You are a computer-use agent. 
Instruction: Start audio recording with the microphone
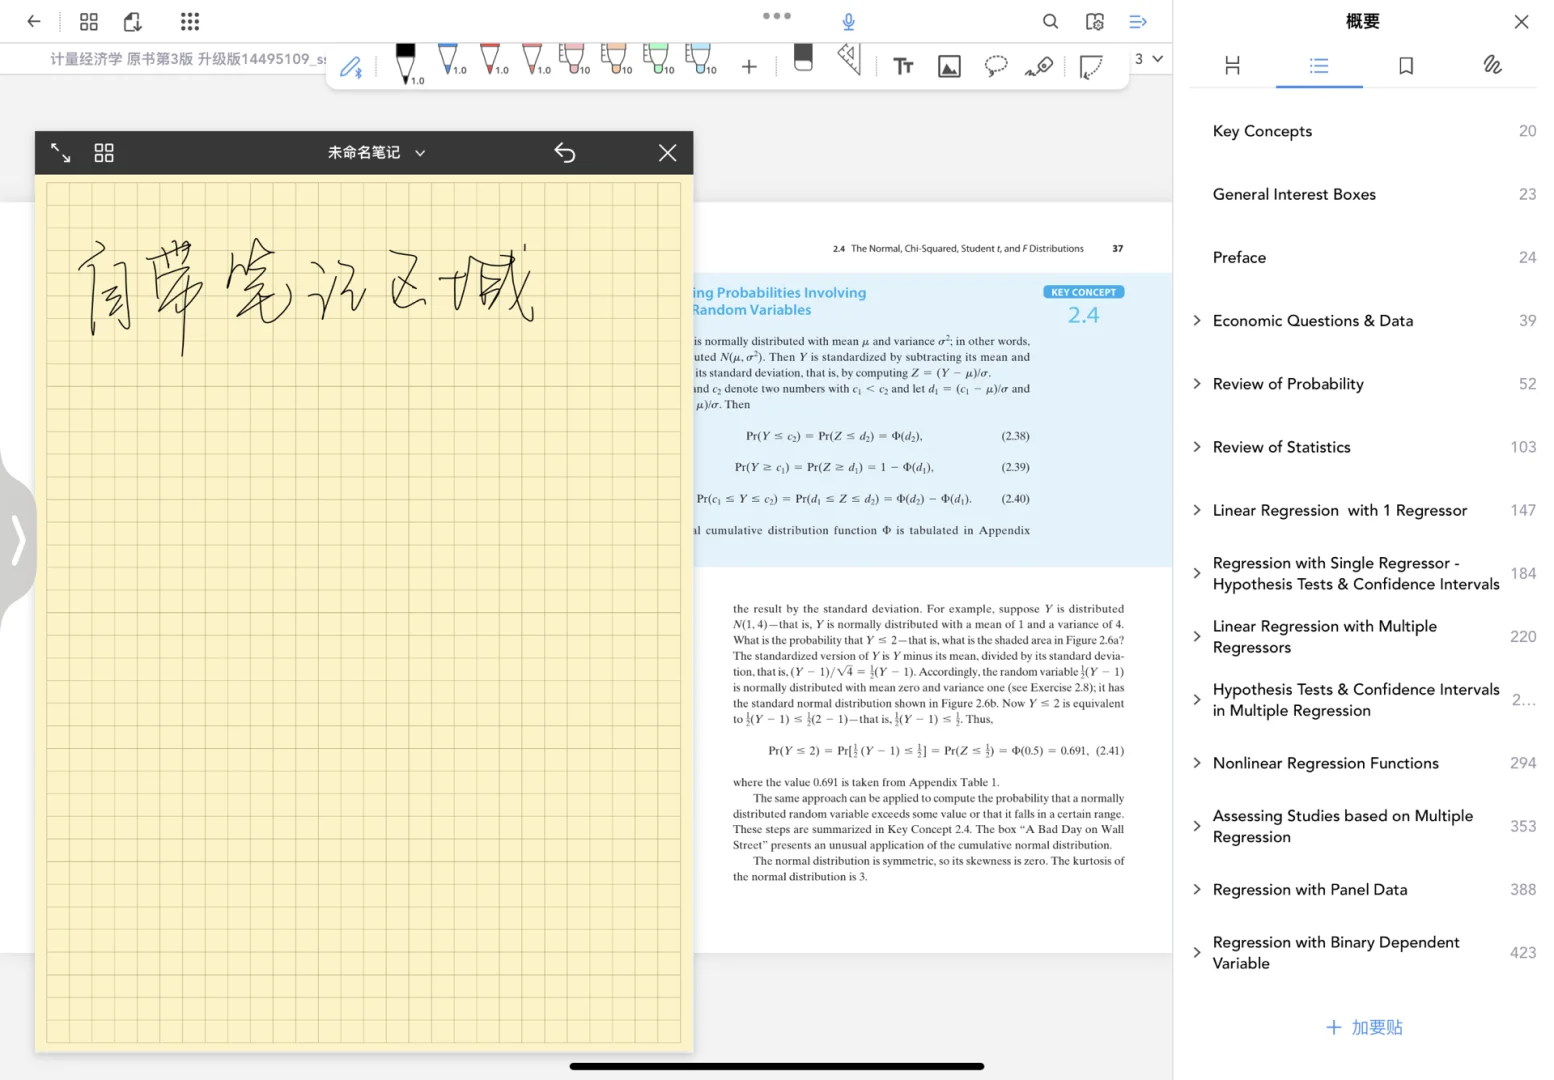click(848, 21)
